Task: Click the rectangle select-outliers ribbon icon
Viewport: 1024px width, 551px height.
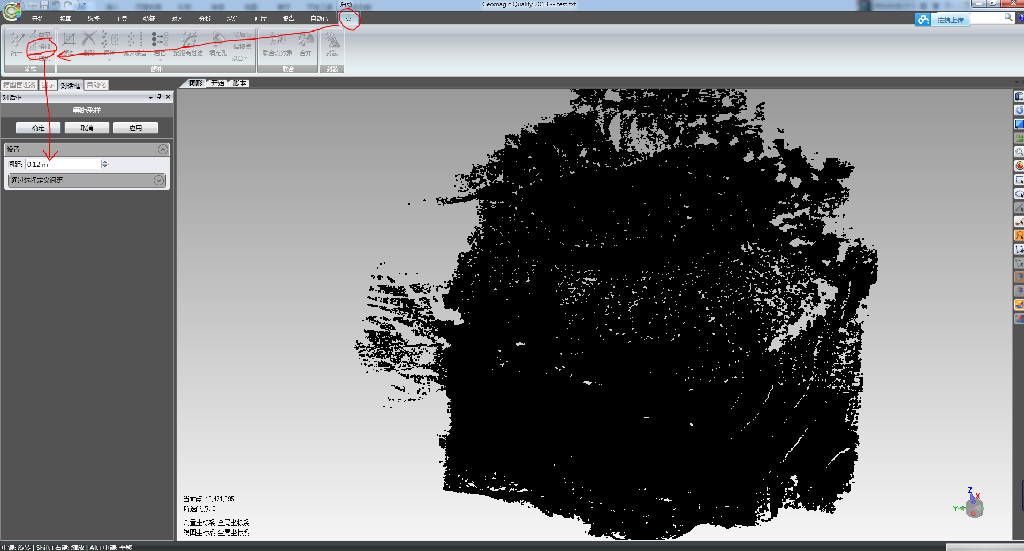Action: tap(69, 43)
